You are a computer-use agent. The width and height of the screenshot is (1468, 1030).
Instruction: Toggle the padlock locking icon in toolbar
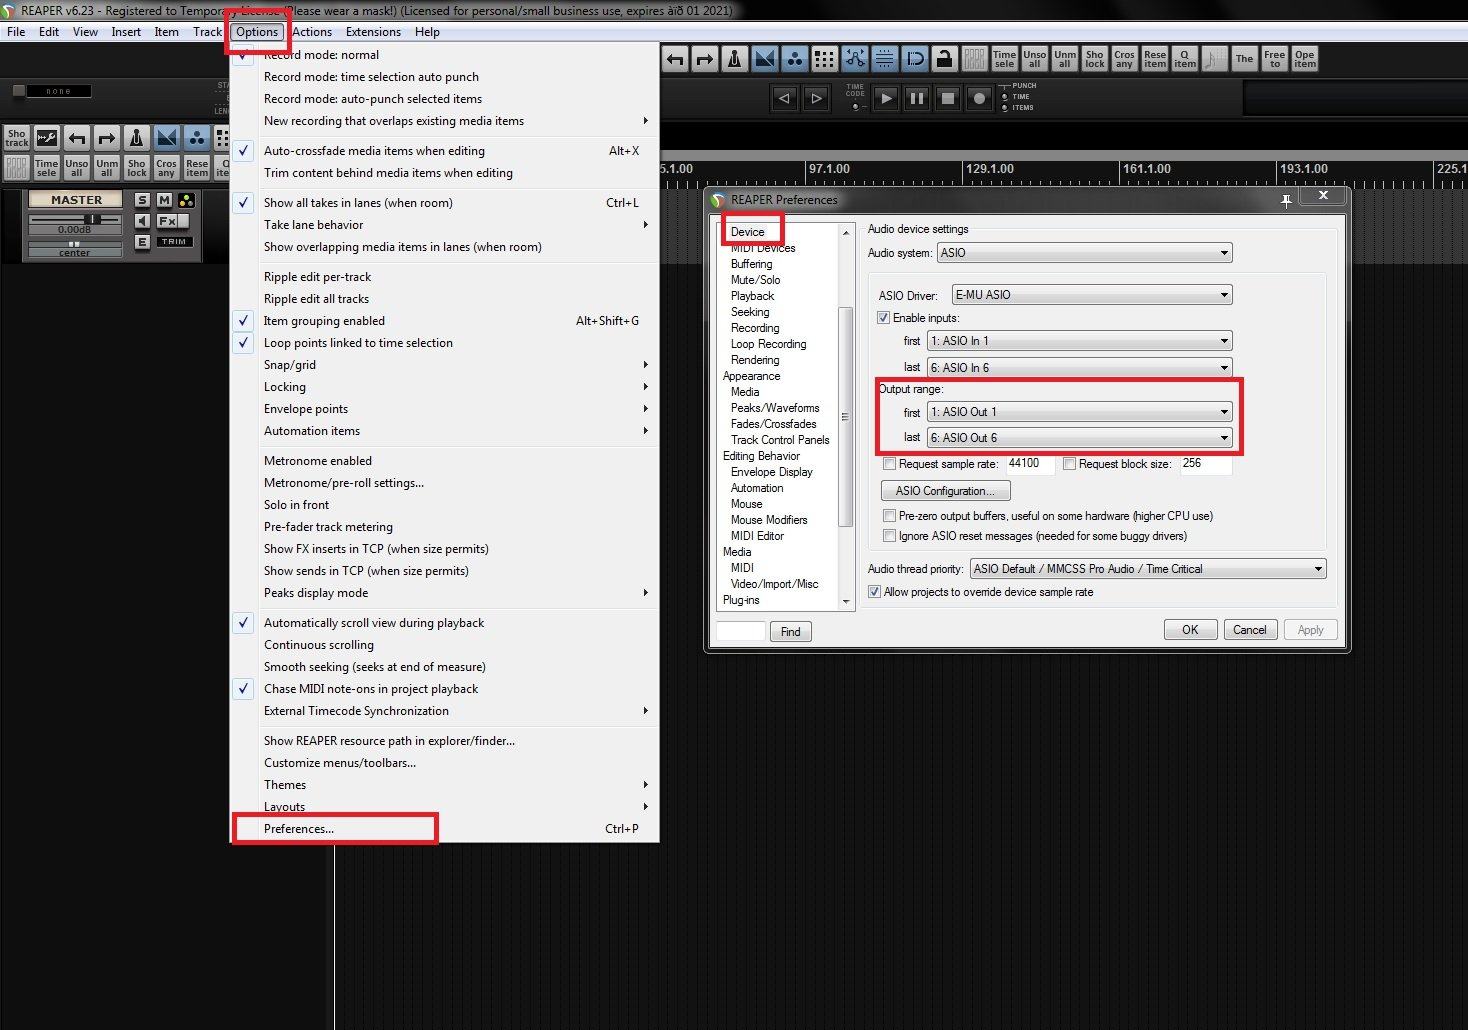pyautogui.click(x=944, y=59)
